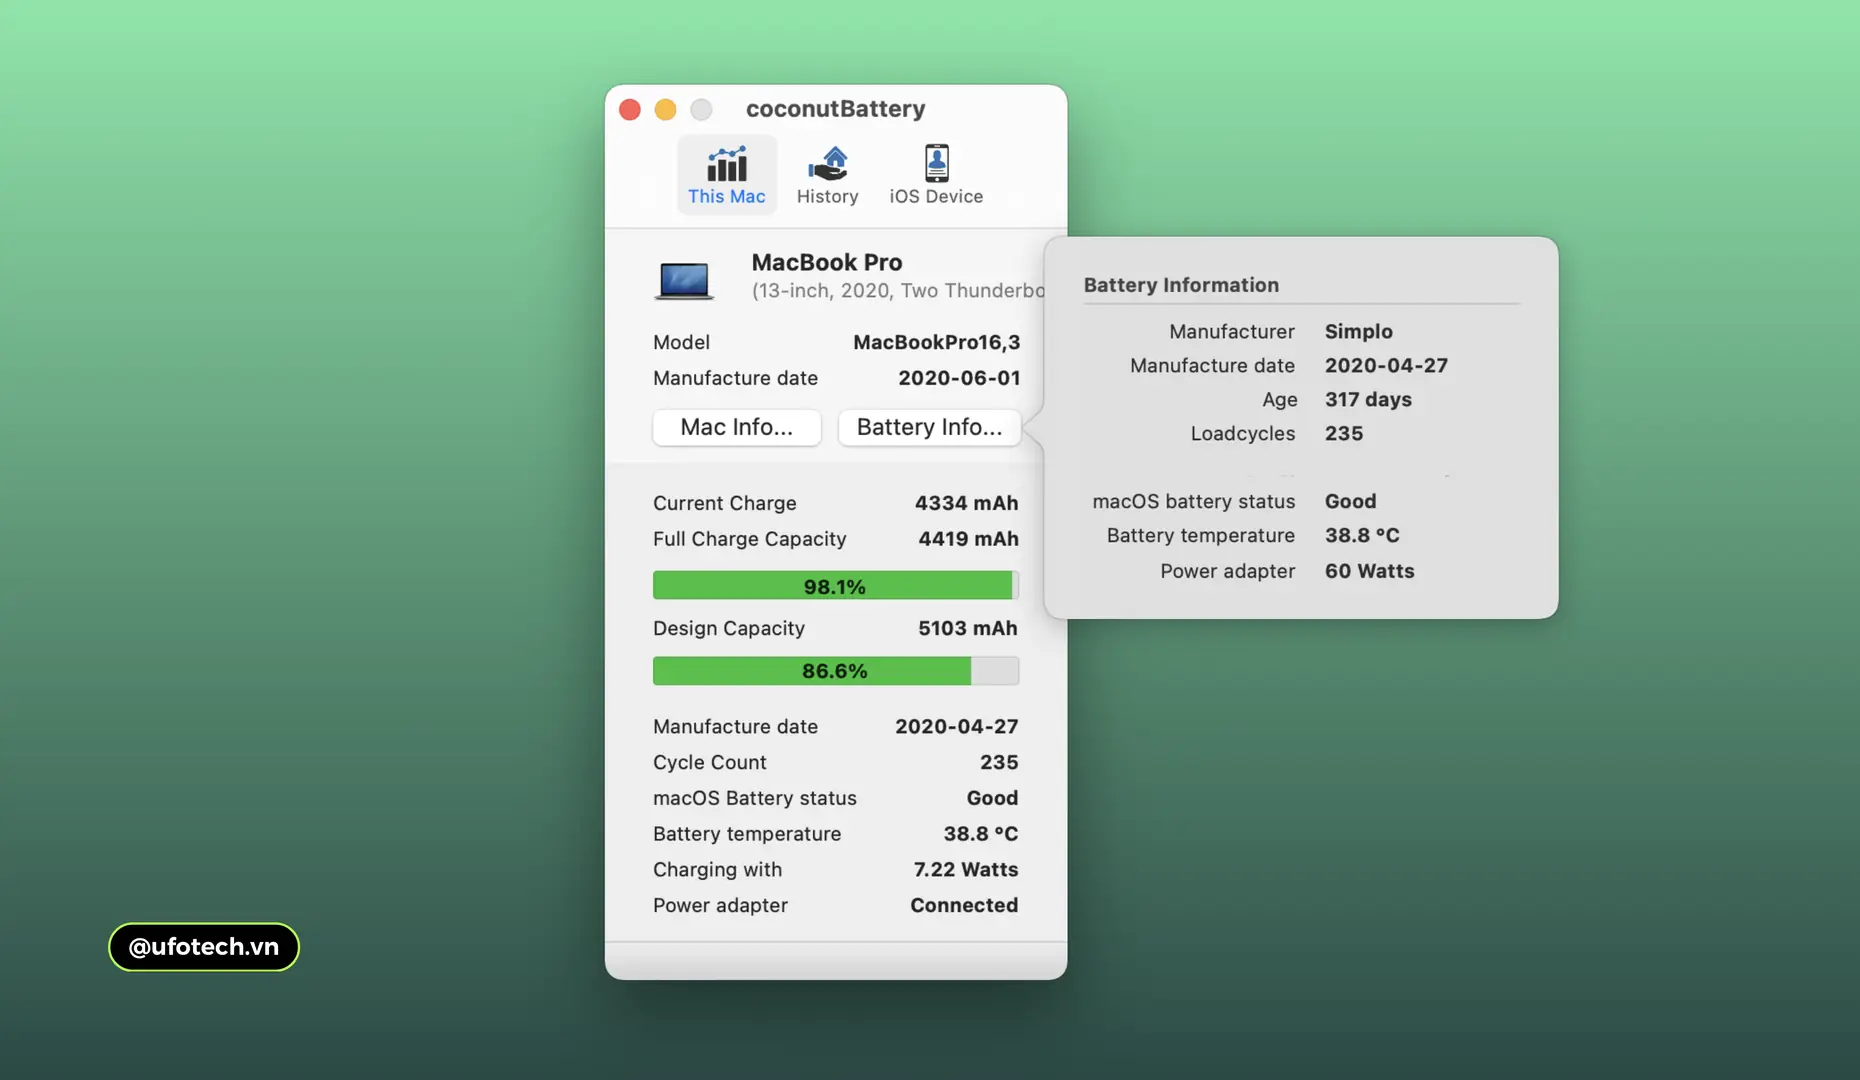Click the MacBookPro16,3 model value
Image resolution: width=1860 pixels, height=1080 pixels.
click(x=937, y=342)
